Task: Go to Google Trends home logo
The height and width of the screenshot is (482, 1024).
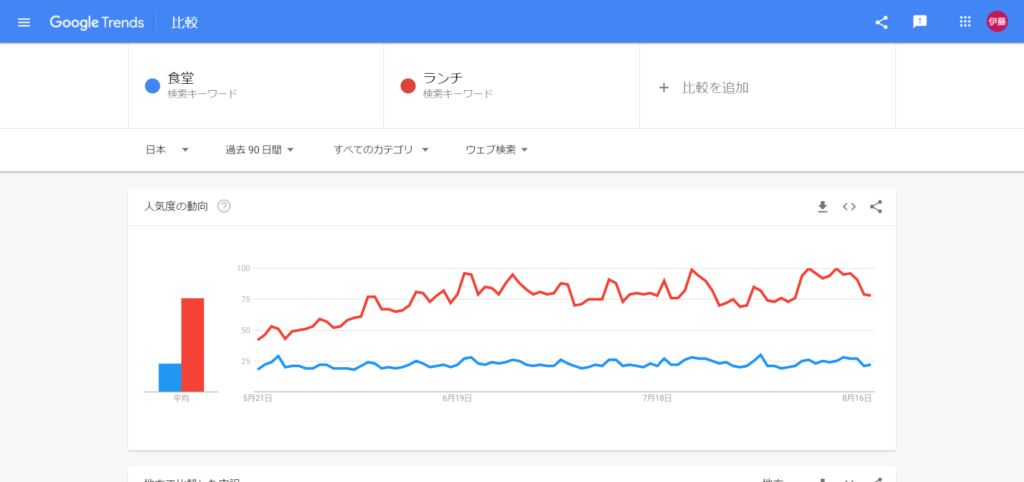Action: click(x=97, y=22)
